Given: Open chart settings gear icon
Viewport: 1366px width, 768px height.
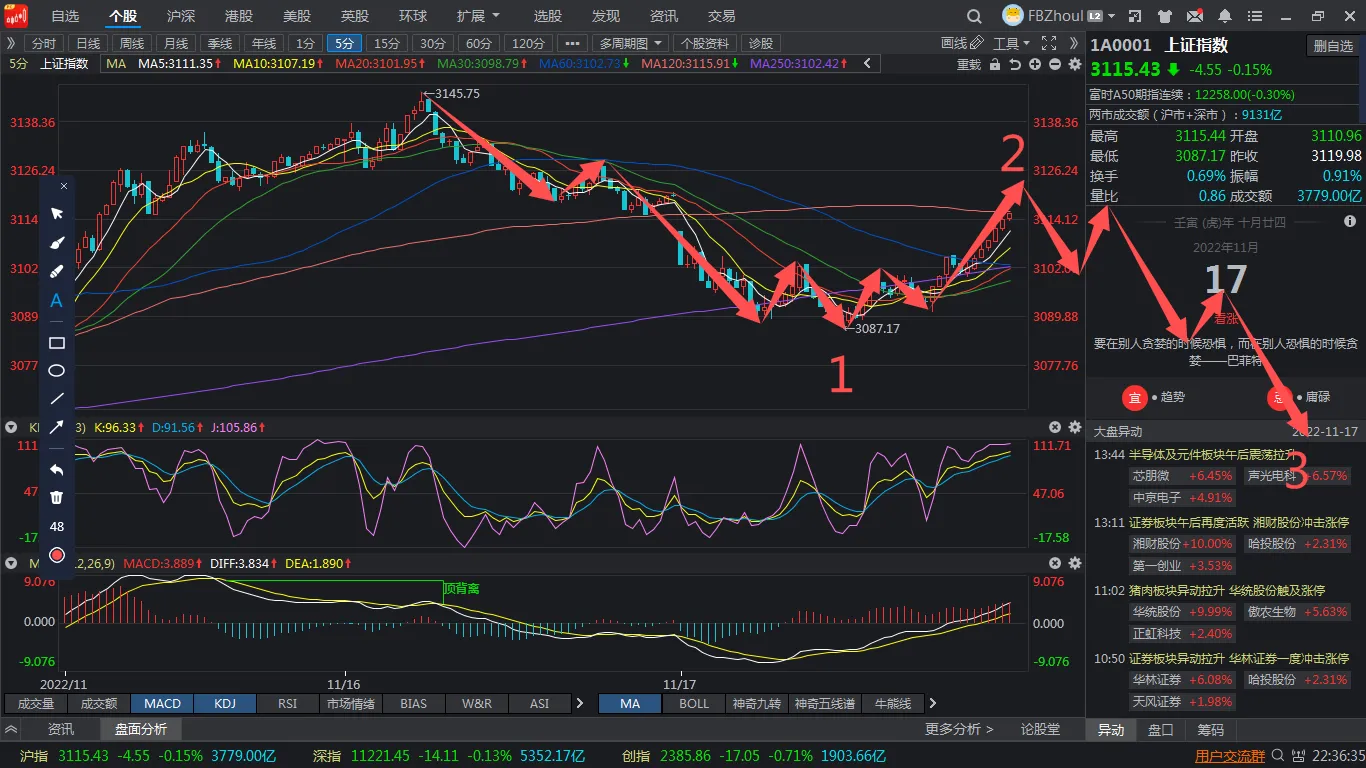Looking at the screenshot, I should pos(1075,63).
